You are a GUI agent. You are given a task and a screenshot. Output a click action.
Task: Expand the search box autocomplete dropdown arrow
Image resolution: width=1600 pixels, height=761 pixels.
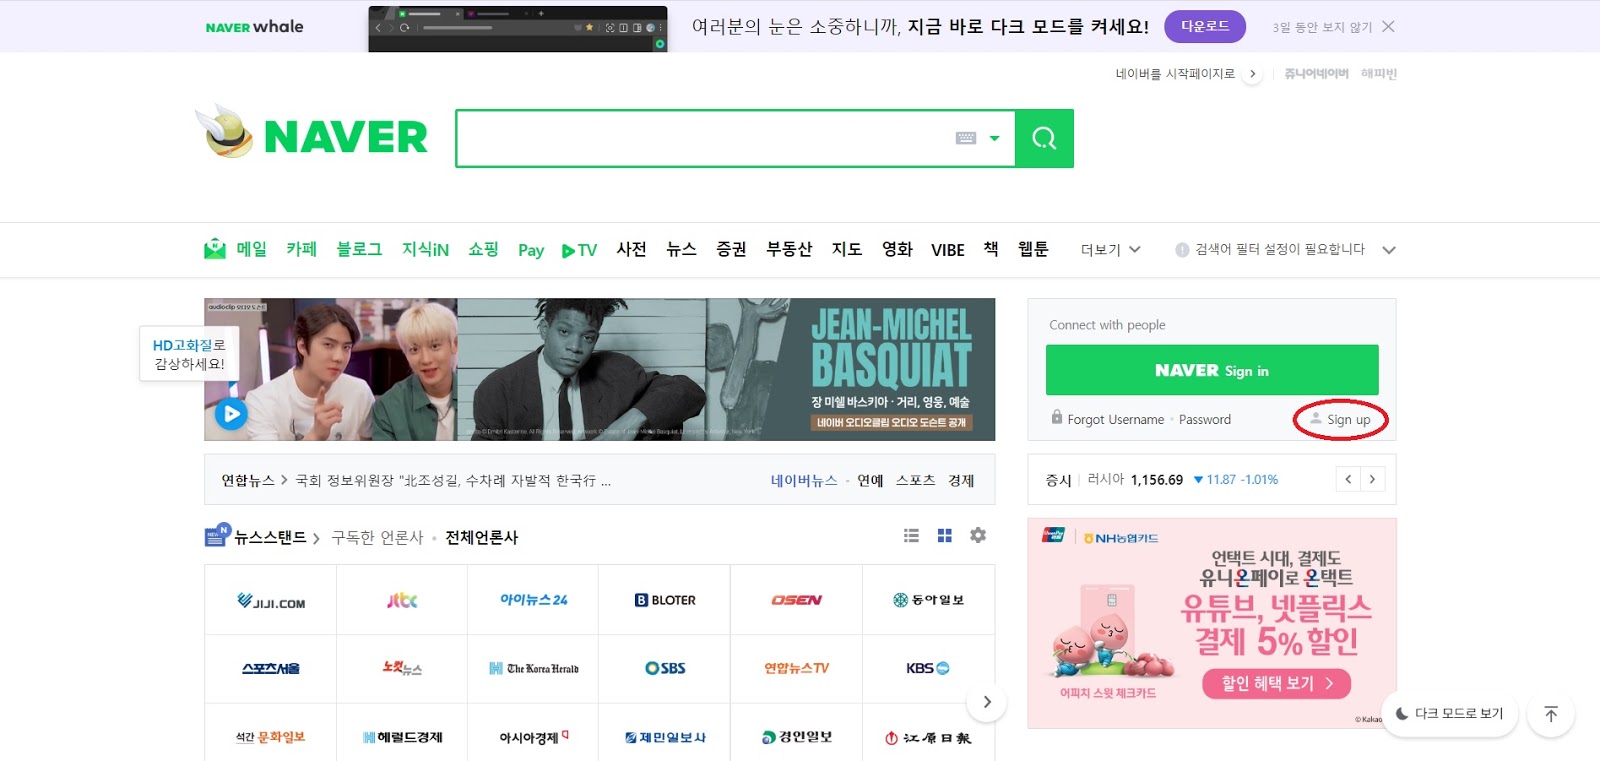click(x=994, y=139)
